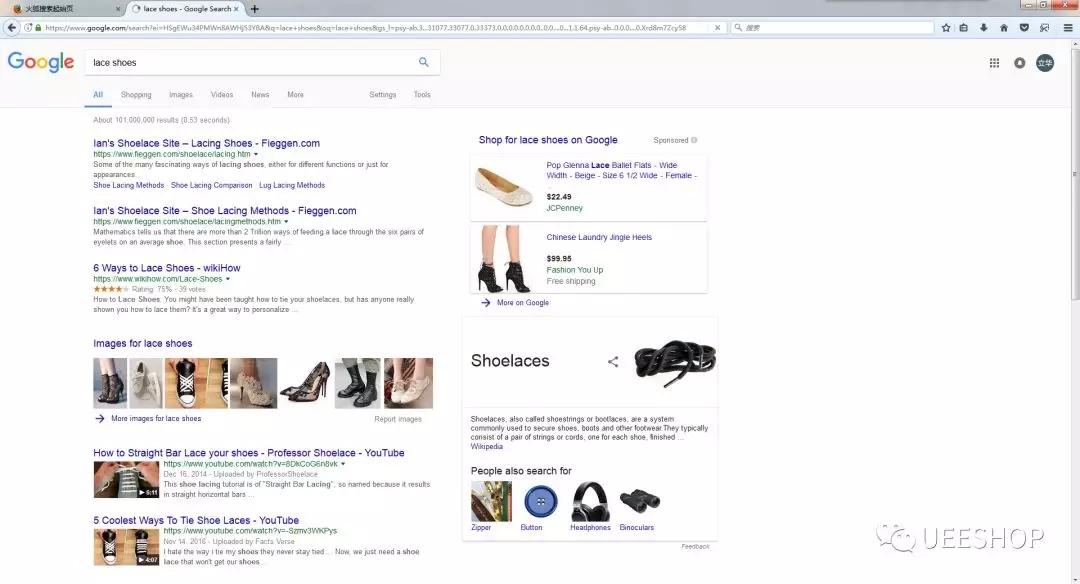Open More images for lace shoes
This screenshot has height=584, width=1080.
point(156,419)
